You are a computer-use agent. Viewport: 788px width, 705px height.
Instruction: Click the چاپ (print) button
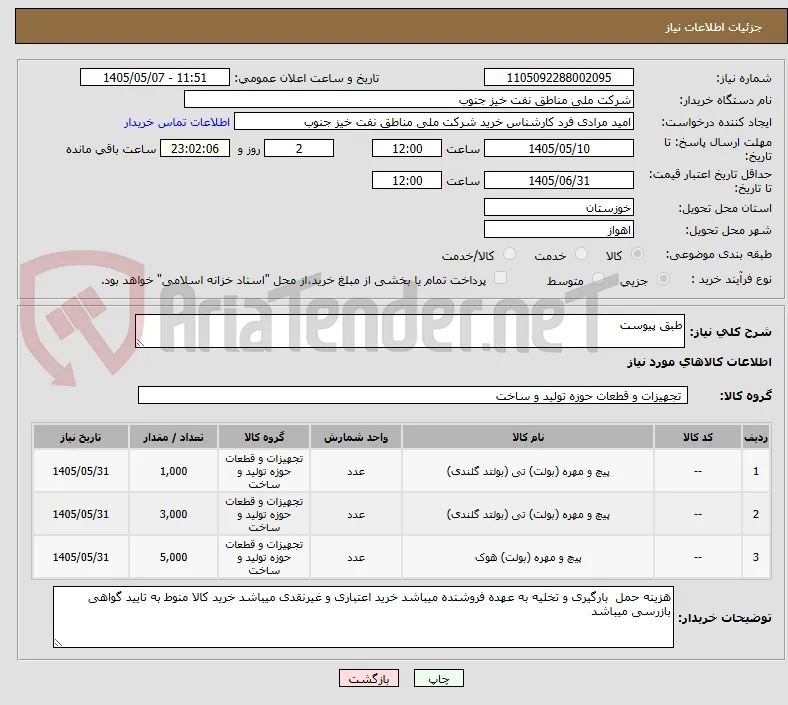click(x=438, y=678)
